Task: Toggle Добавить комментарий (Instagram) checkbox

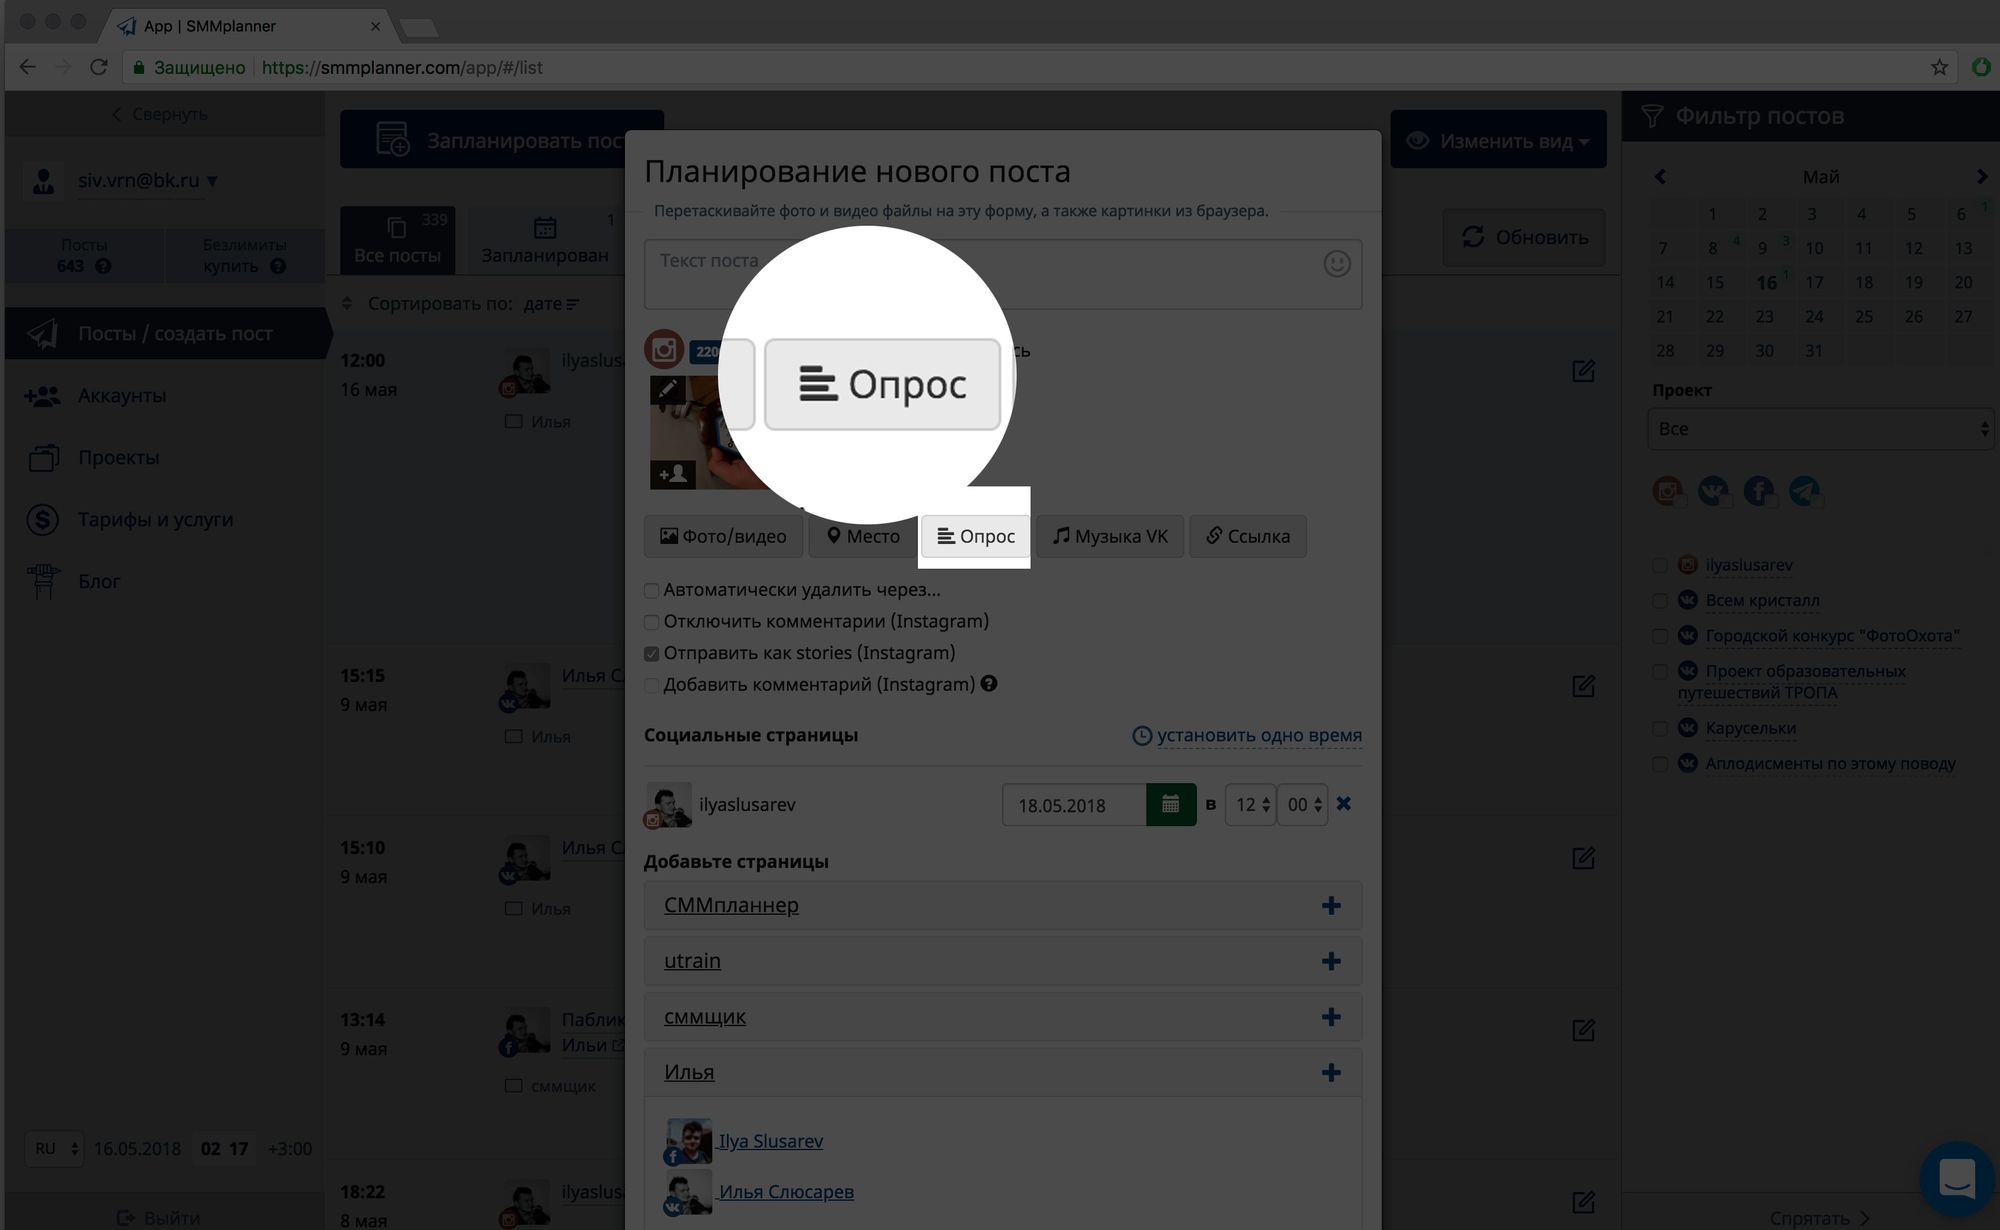Action: coord(652,685)
